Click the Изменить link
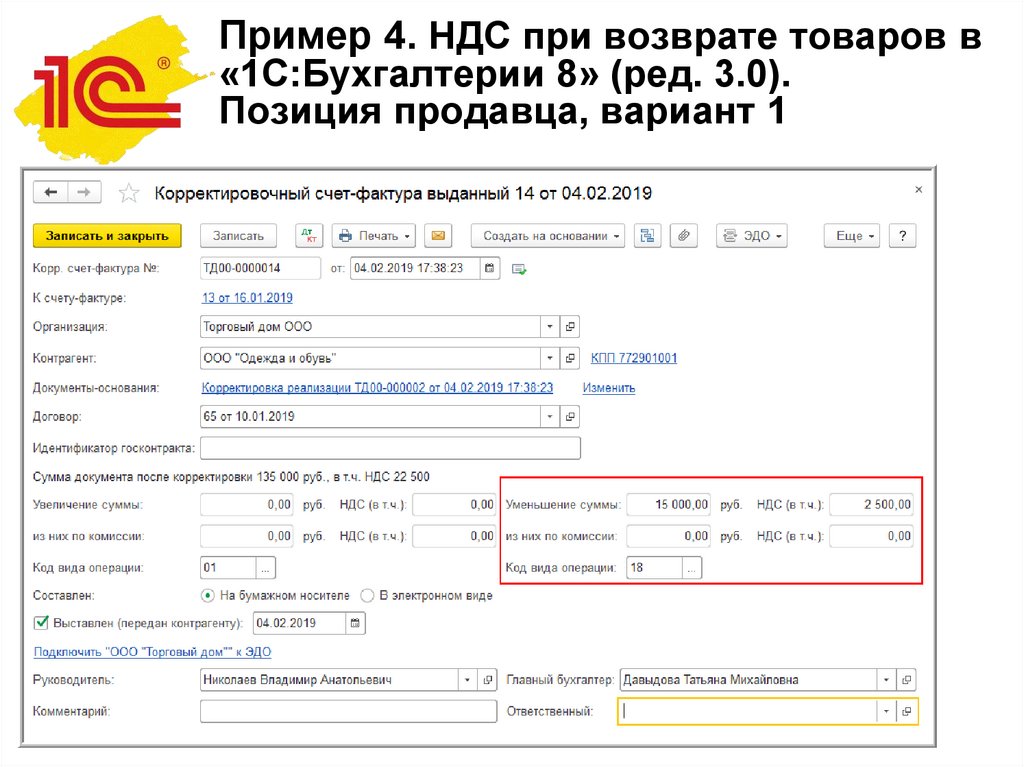The width and height of the screenshot is (1024, 767). click(609, 388)
